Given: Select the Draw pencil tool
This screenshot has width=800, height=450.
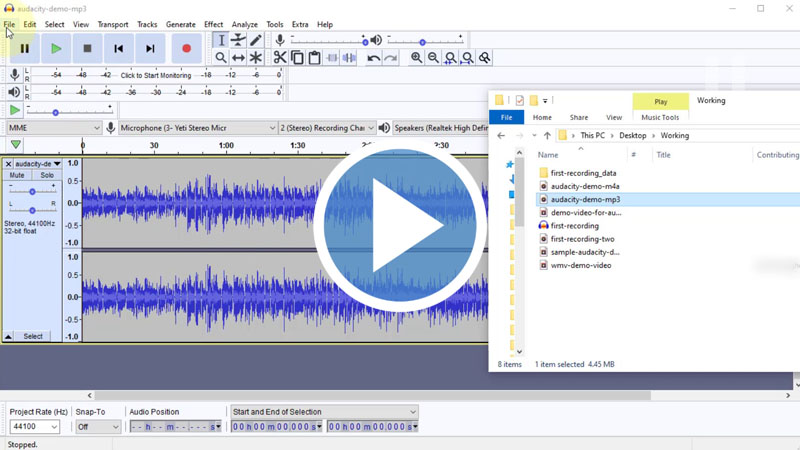Looking at the screenshot, I should [256, 40].
